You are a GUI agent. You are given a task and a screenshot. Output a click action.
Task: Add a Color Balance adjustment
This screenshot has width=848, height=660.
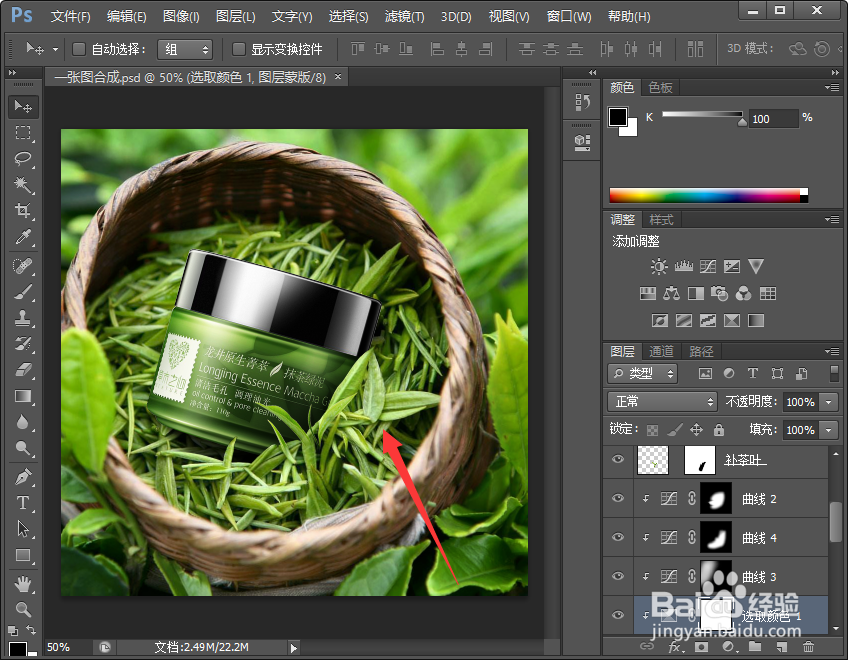[671, 294]
